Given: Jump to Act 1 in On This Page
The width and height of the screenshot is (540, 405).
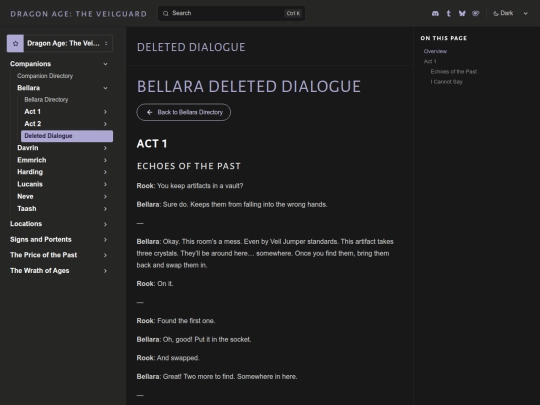Looking at the screenshot, I should tap(430, 61).
